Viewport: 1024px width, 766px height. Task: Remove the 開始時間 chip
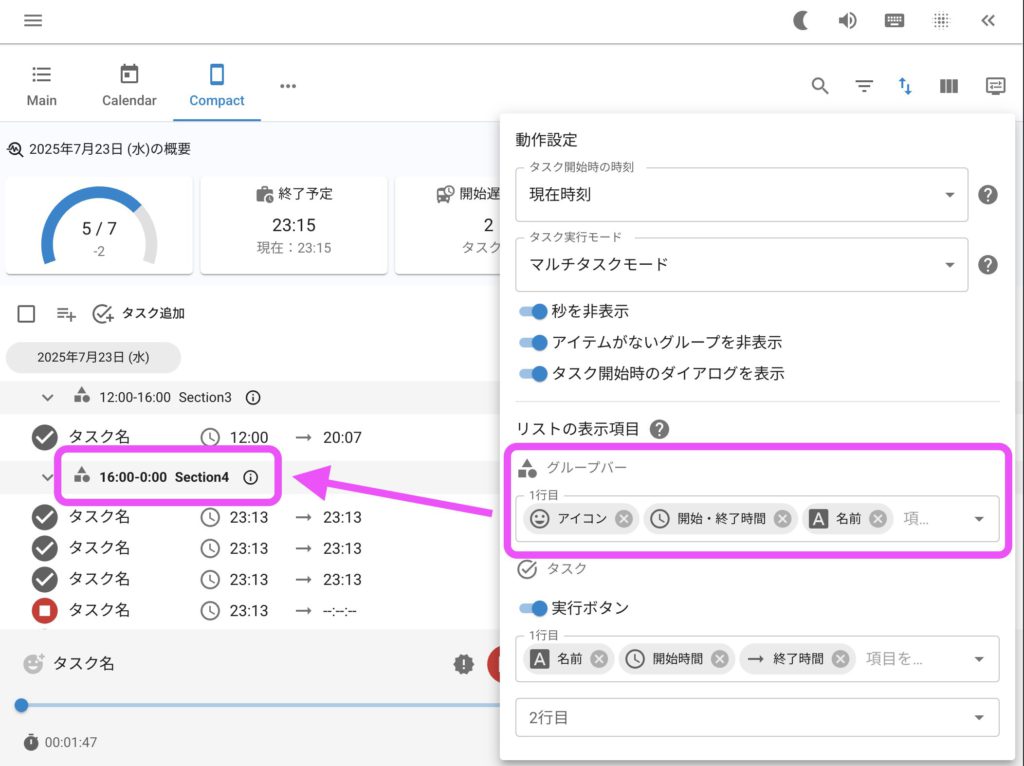pyautogui.click(x=720, y=659)
